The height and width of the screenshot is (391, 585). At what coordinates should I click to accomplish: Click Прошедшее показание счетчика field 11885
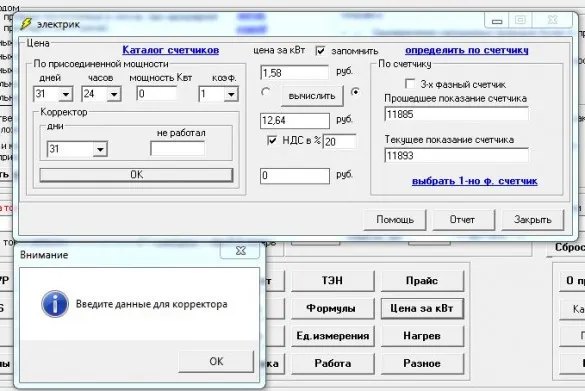pos(456,114)
